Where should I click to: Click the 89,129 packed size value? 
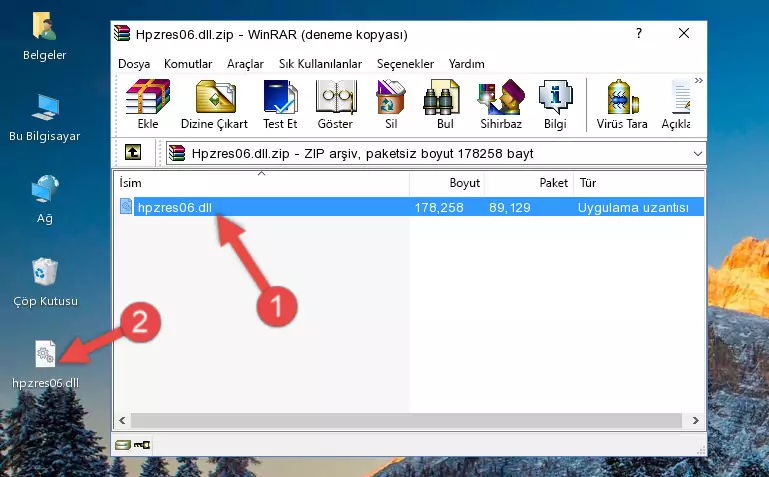(510, 207)
